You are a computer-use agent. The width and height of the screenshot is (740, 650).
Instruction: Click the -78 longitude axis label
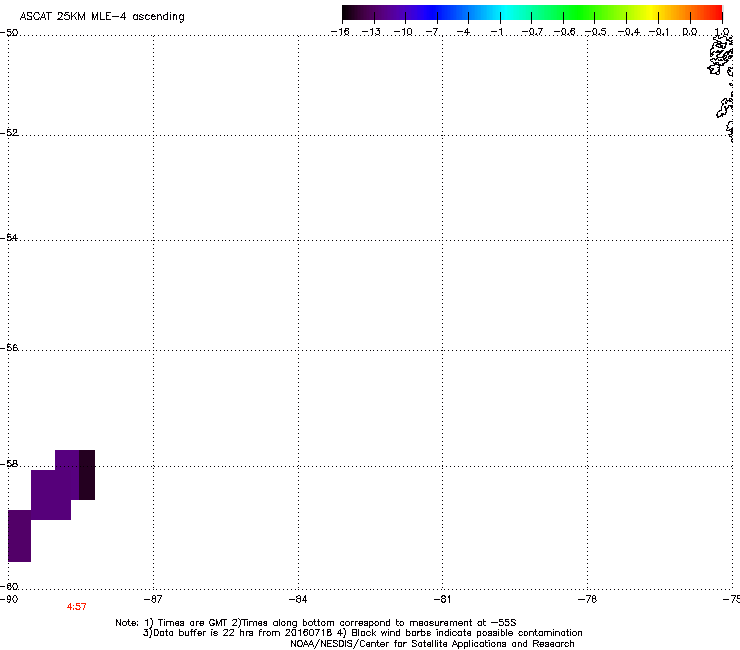click(587, 599)
